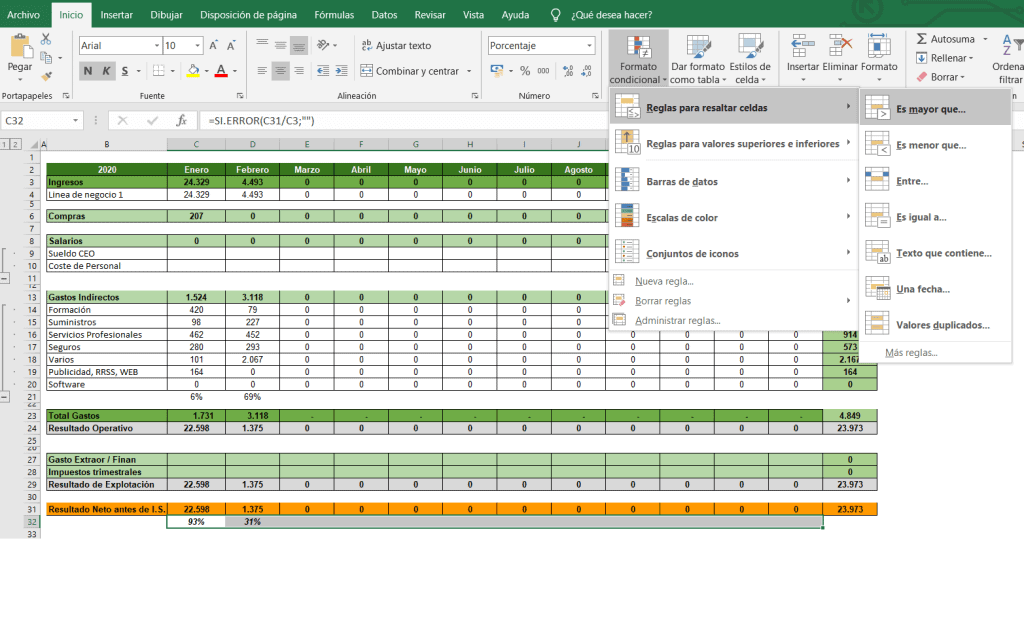
Task: Click the Copiar formato brush icon
Action: click(x=46, y=76)
